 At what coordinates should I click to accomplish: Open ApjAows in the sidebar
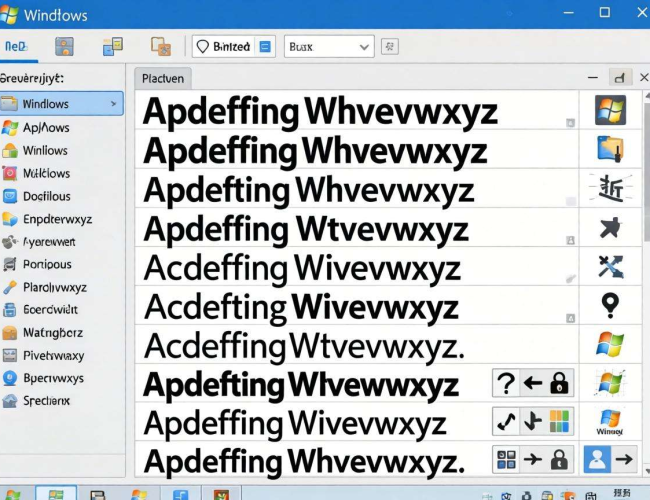click(x=46, y=128)
